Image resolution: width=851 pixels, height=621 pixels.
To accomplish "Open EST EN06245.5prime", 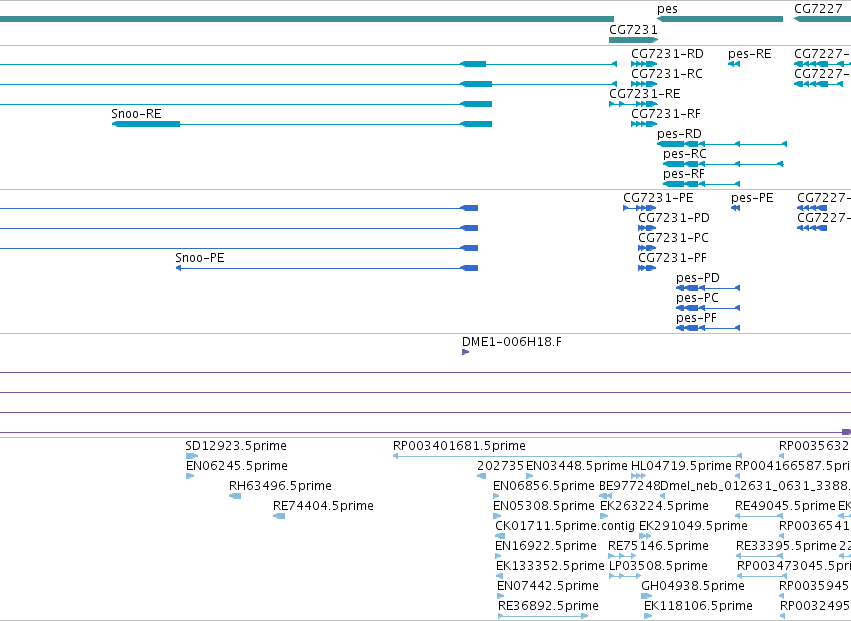I will pyautogui.click(x=237, y=466).
